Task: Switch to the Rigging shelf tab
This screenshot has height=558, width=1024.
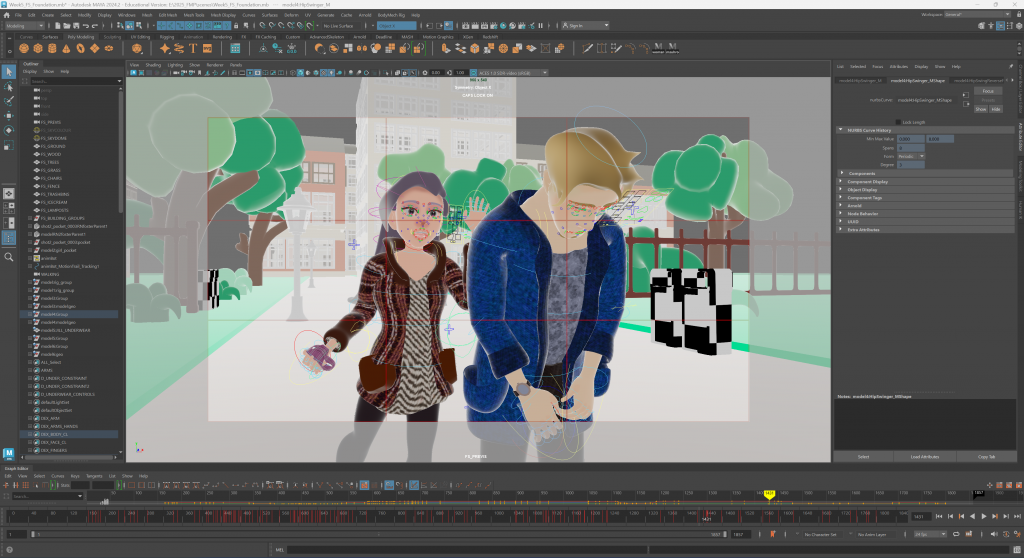Action: click(166, 37)
